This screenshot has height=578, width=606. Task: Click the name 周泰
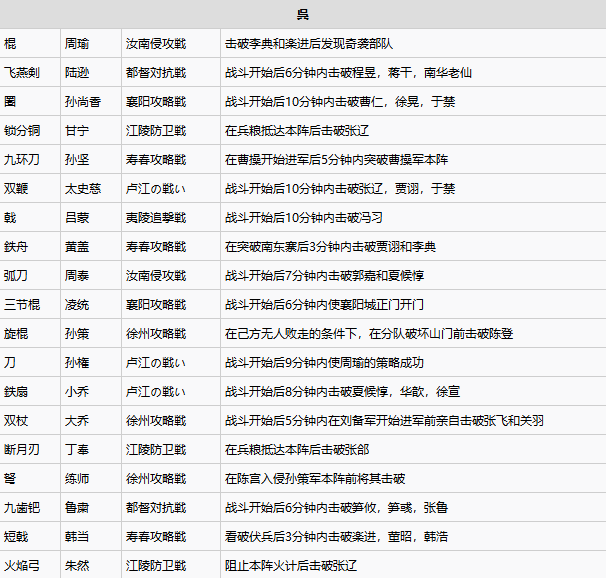pos(77,275)
